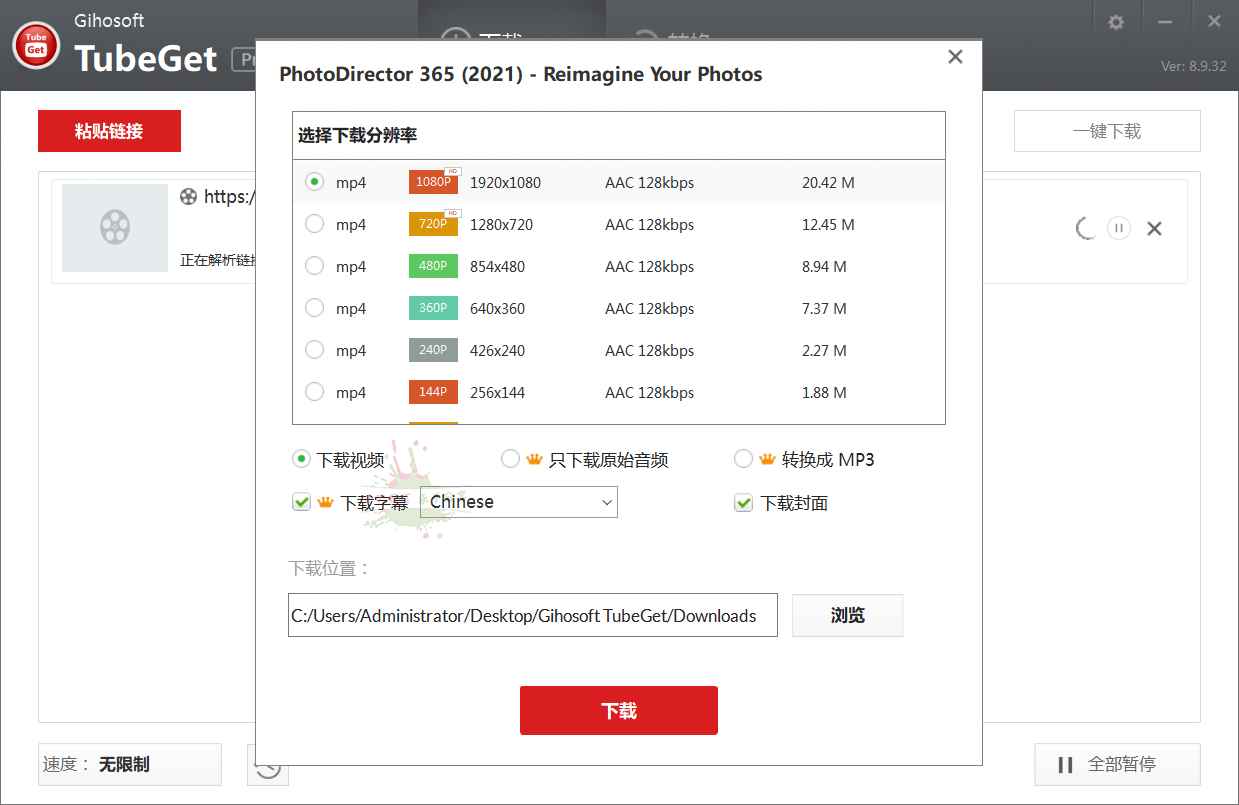Open the download scheduler clock icon
The height and width of the screenshot is (805, 1239).
click(267, 764)
